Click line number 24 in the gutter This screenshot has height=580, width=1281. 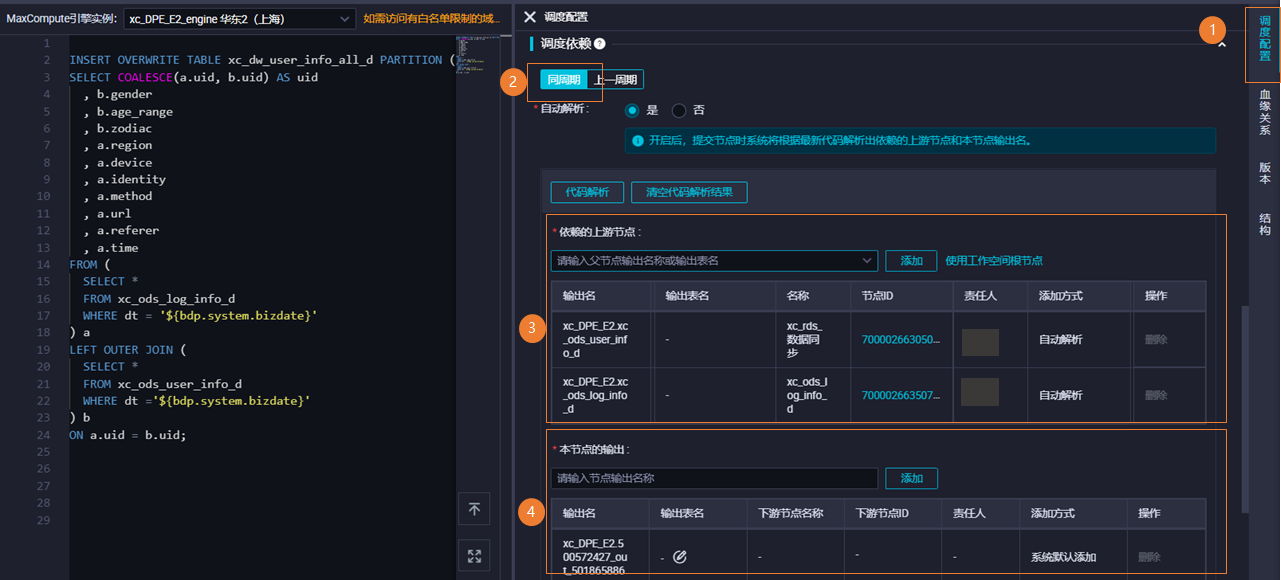pos(43,435)
